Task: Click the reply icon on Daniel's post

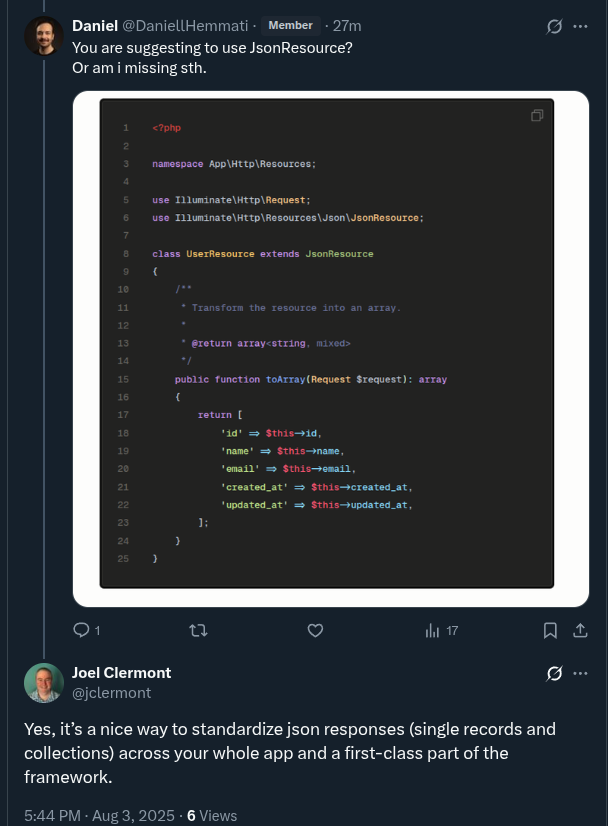Action: (x=82, y=630)
